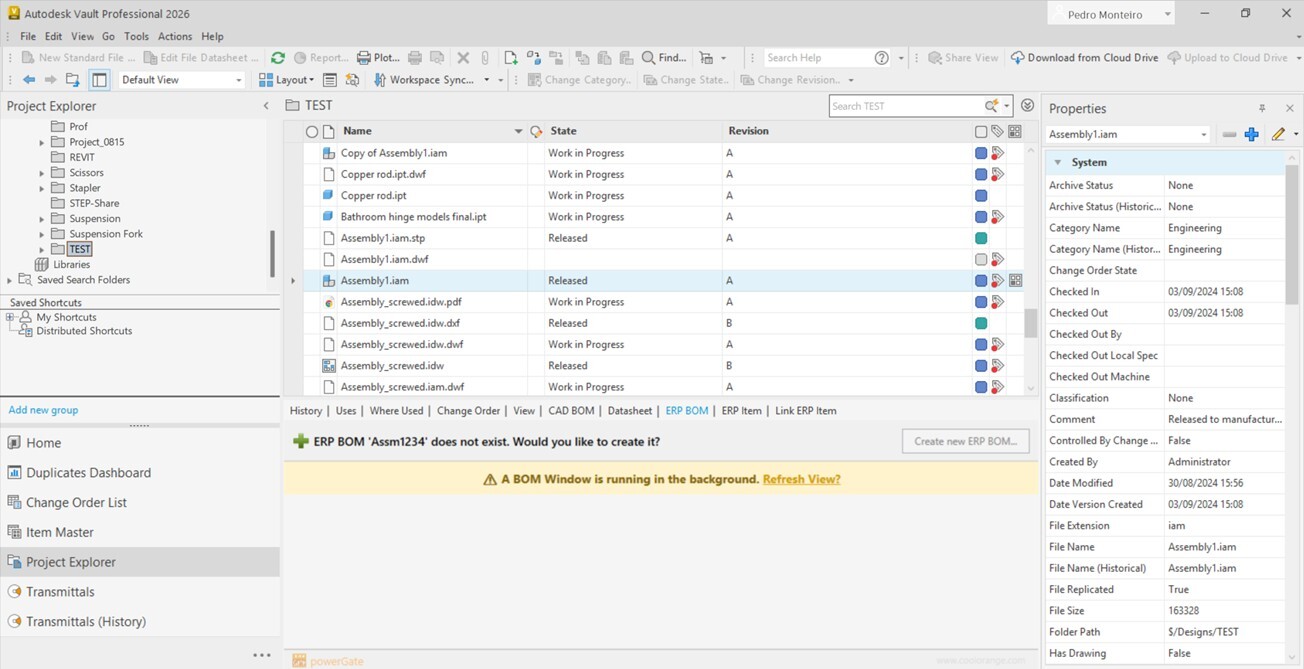The image size is (1304, 669).
Task: Click the blue state swatch for Copper rod.ipt
Action: 981,196
